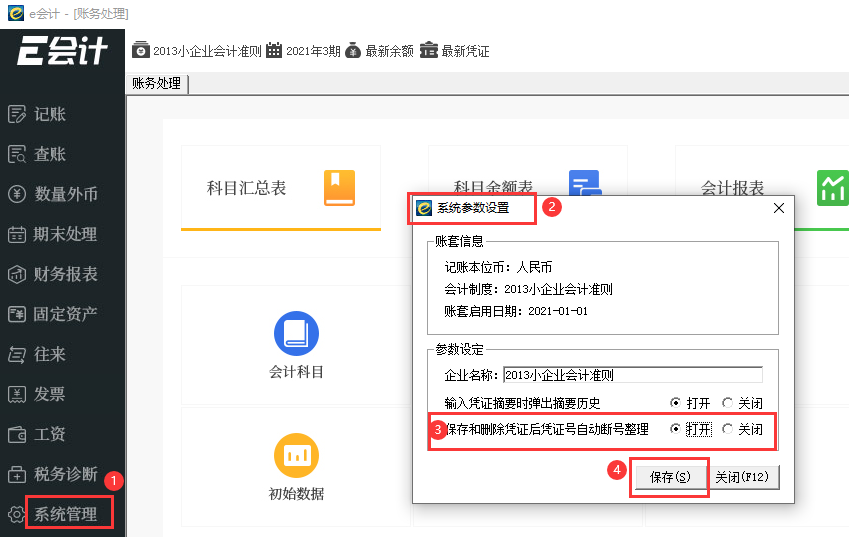This screenshot has height=537, width=849.
Task: Open 记账 menu in sidebar
Action: [50, 114]
